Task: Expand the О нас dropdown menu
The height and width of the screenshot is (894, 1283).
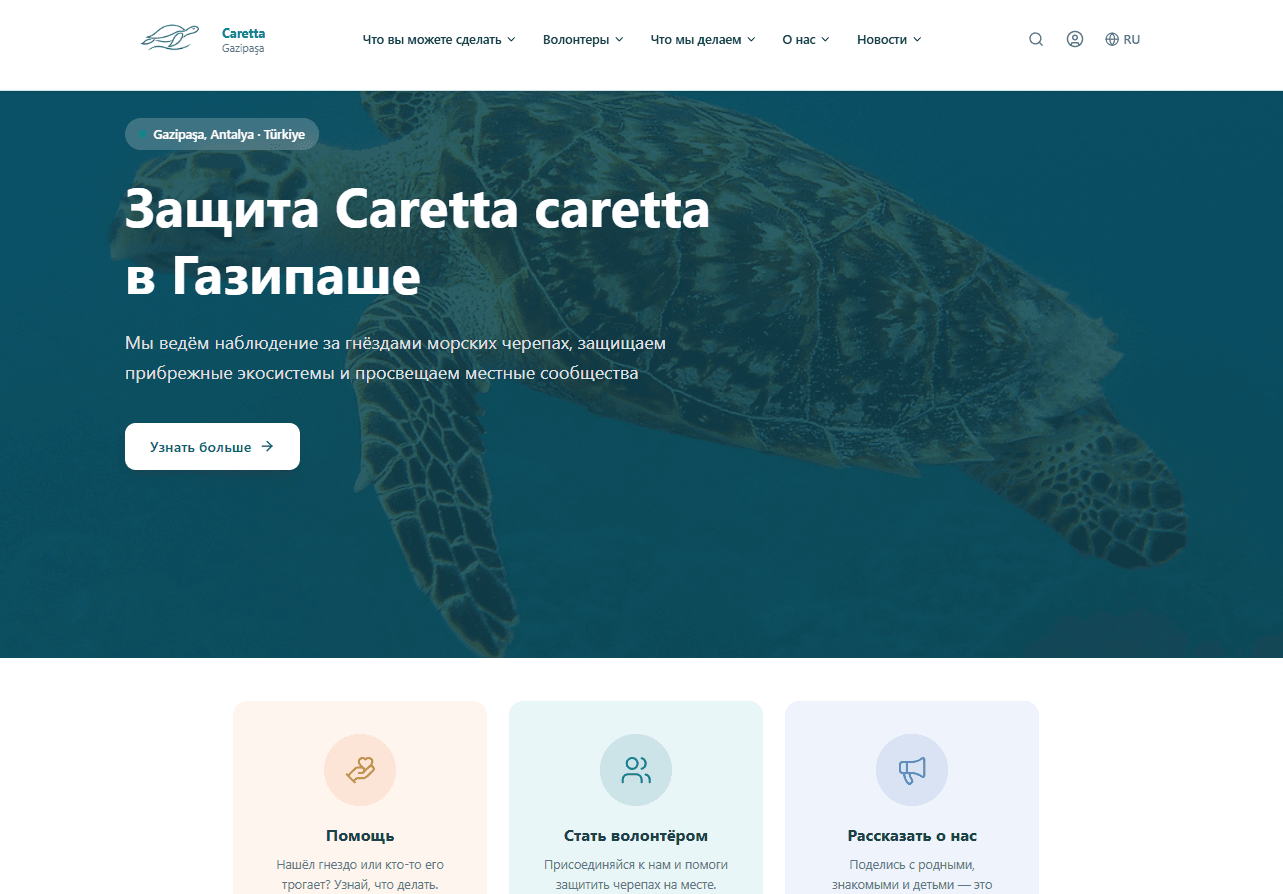Action: click(x=806, y=40)
